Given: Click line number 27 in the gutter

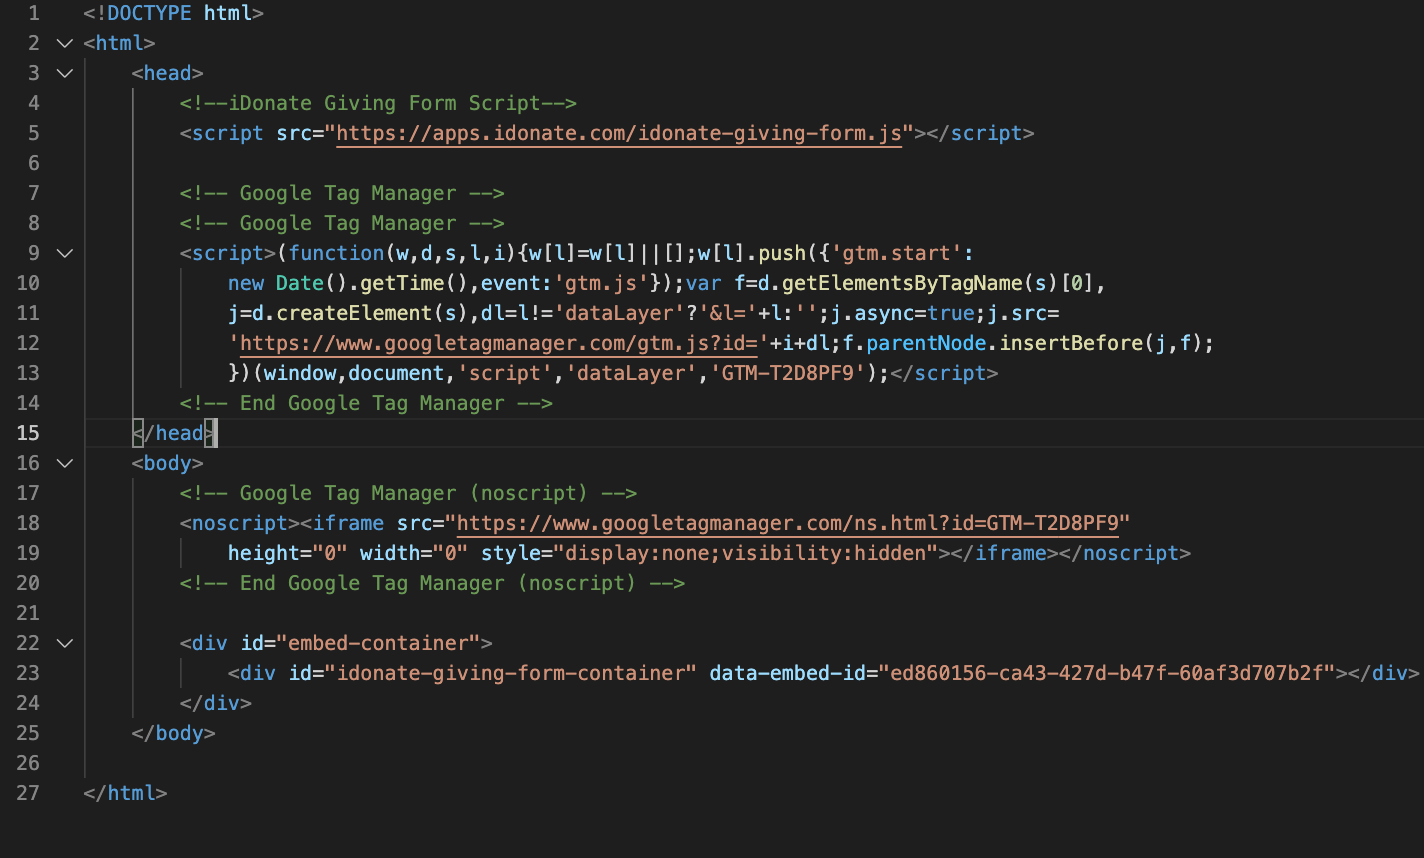Looking at the screenshot, I should click(28, 793).
